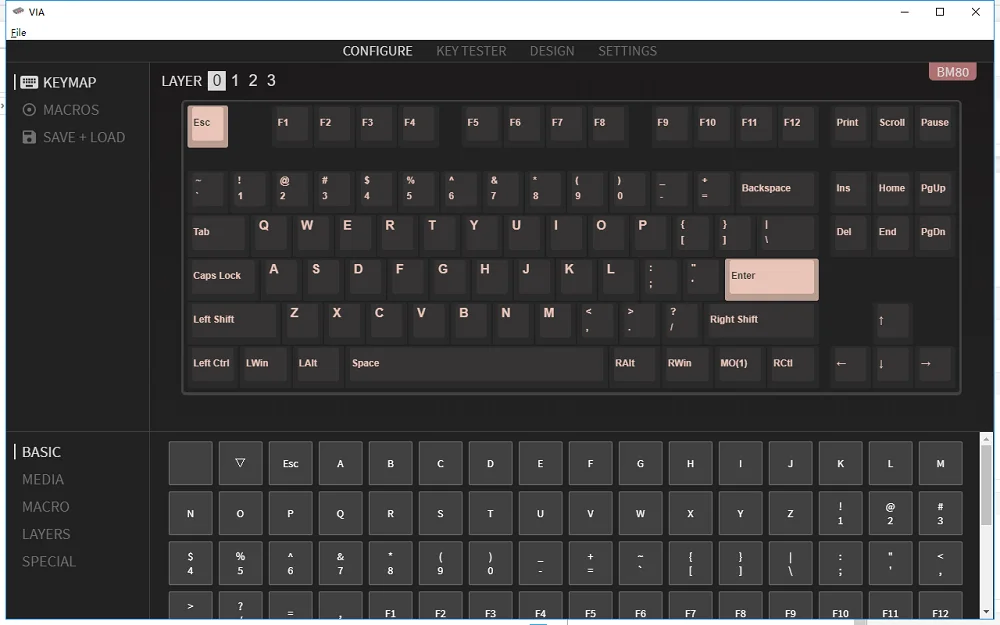Show the Special keycode category
Image resolution: width=1000 pixels, height=625 pixels.
point(49,562)
